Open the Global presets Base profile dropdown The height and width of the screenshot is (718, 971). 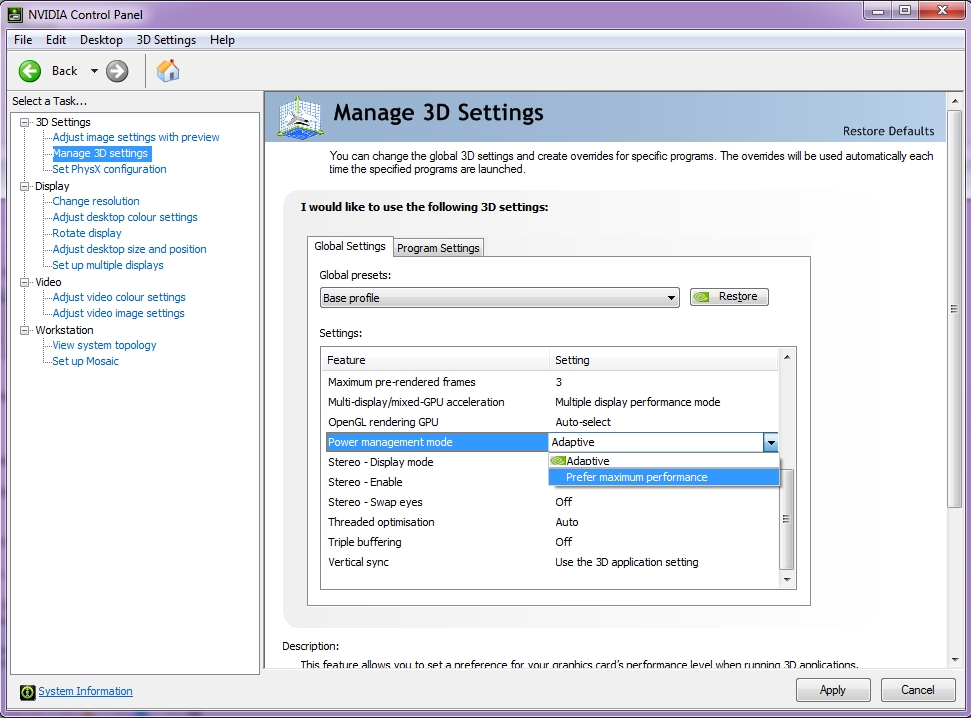[x=500, y=298]
